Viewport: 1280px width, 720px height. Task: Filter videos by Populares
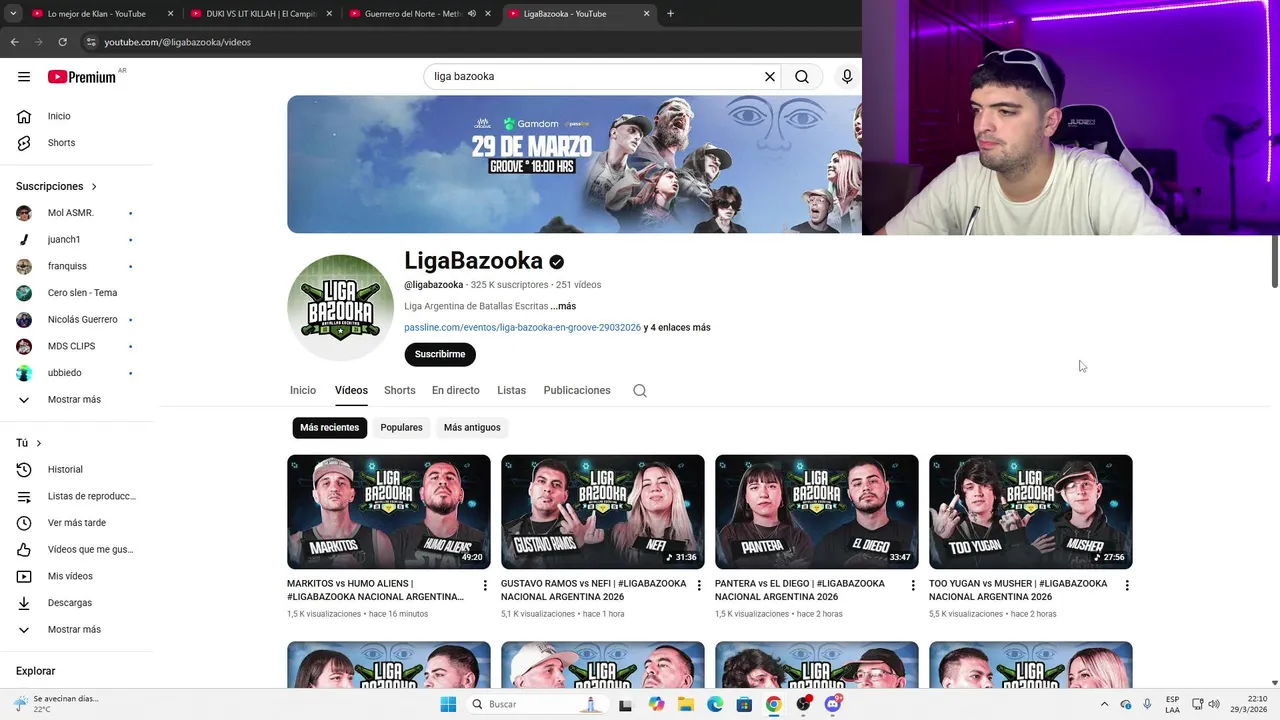point(401,428)
